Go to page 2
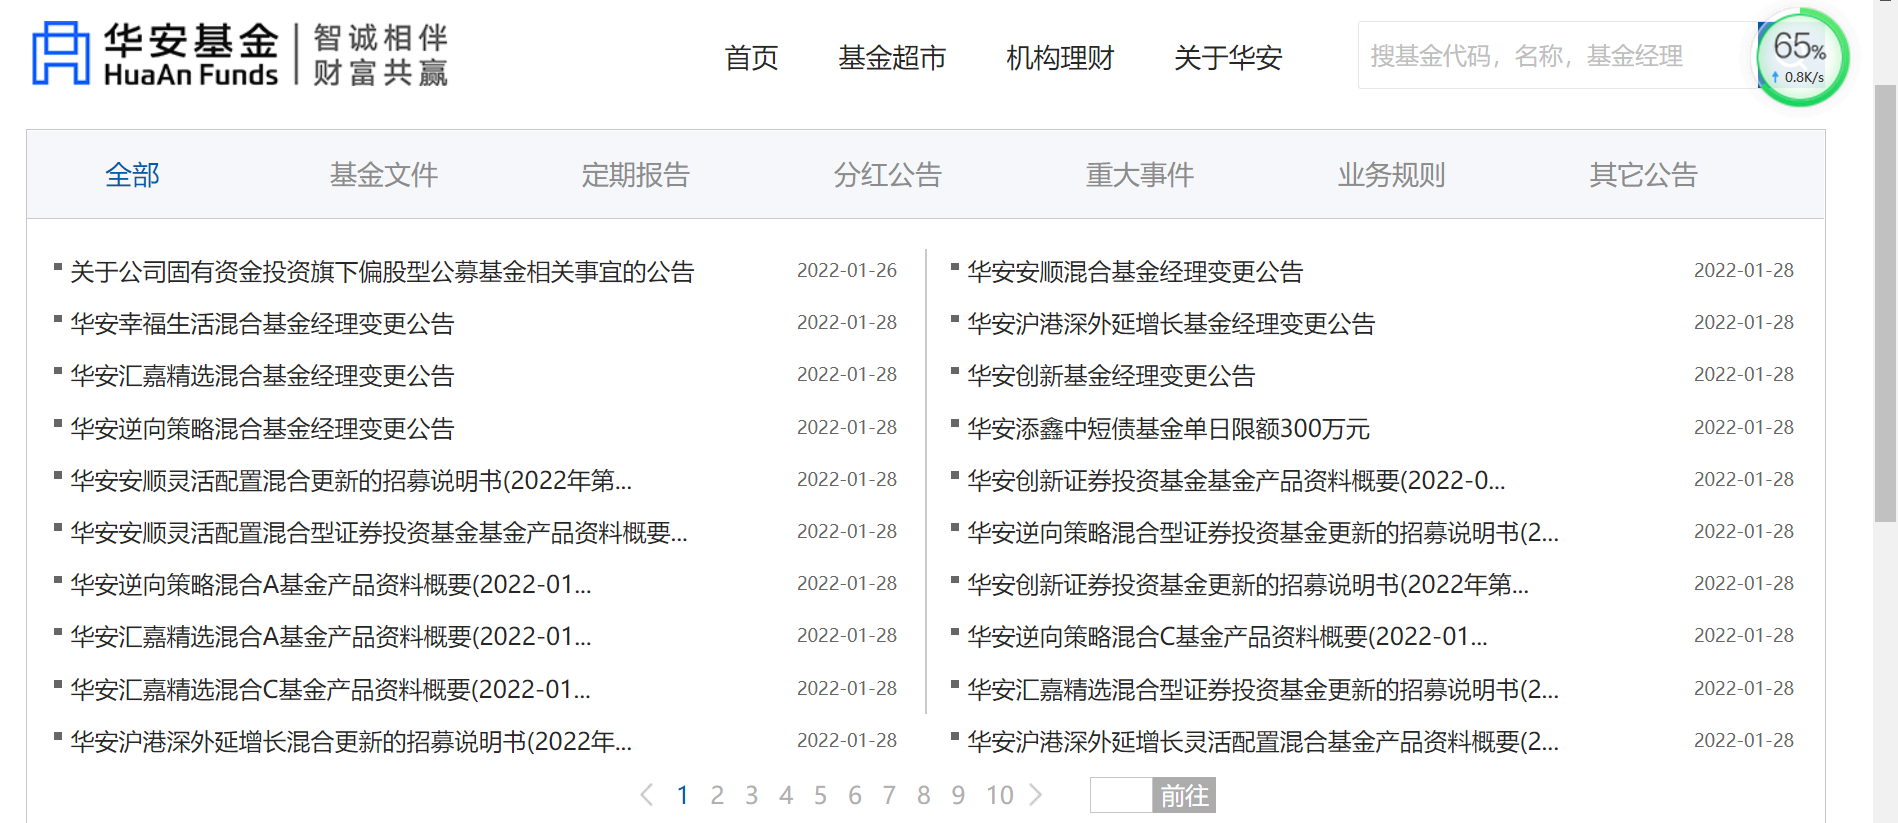The height and width of the screenshot is (823, 1898). pos(717,795)
